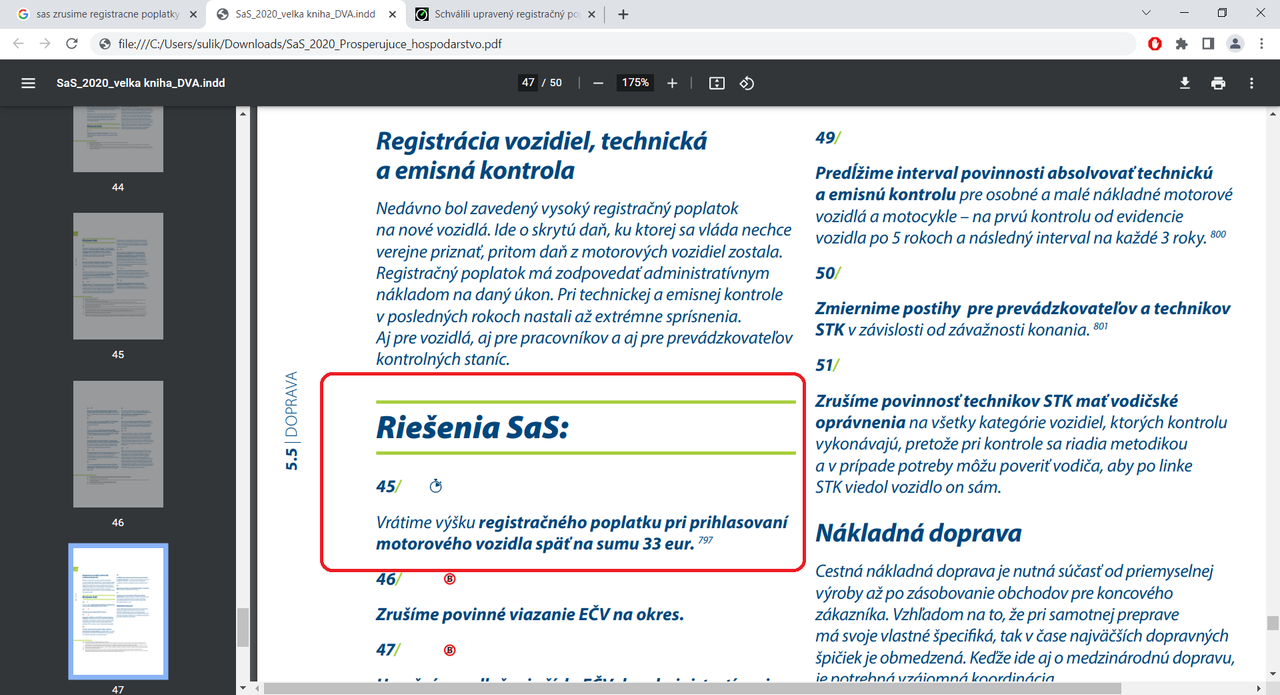Image resolution: width=1280 pixels, height=695 pixels.
Task: Click the red B icon next to 46/
Action: point(449,578)
